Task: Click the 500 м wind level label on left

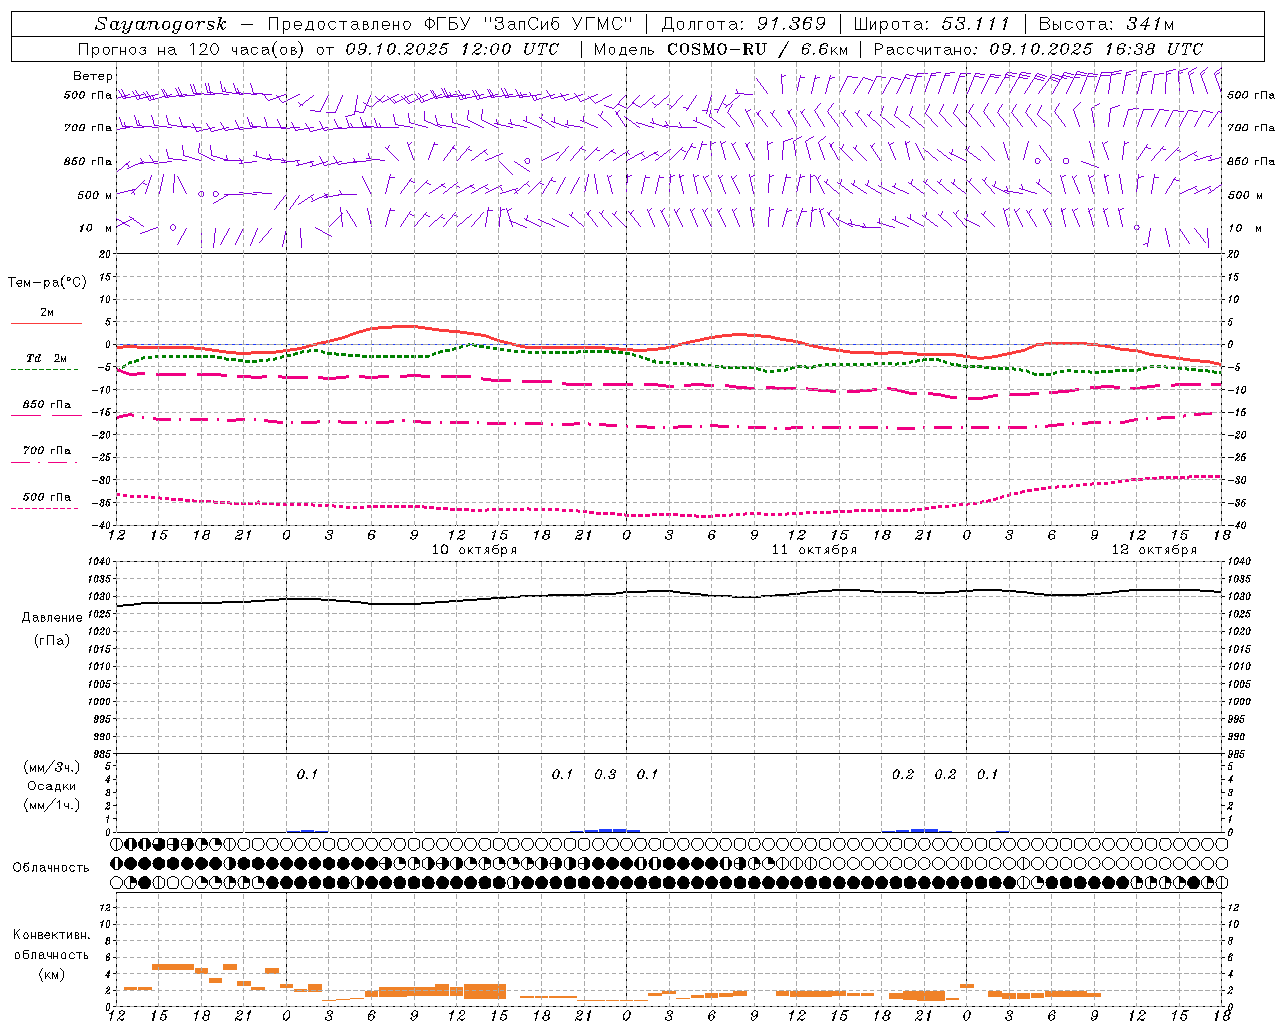Action: (95, 195)
